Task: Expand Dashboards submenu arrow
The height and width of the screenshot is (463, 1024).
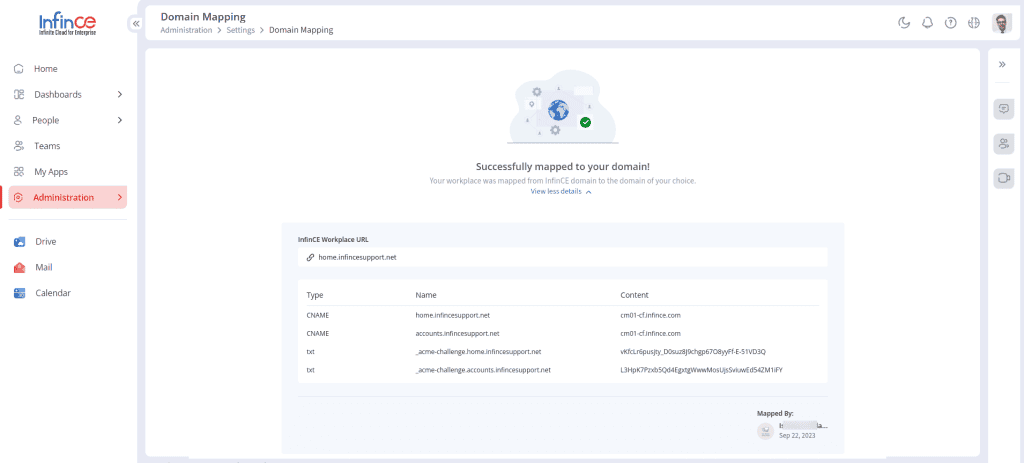Action: point(120,95)
